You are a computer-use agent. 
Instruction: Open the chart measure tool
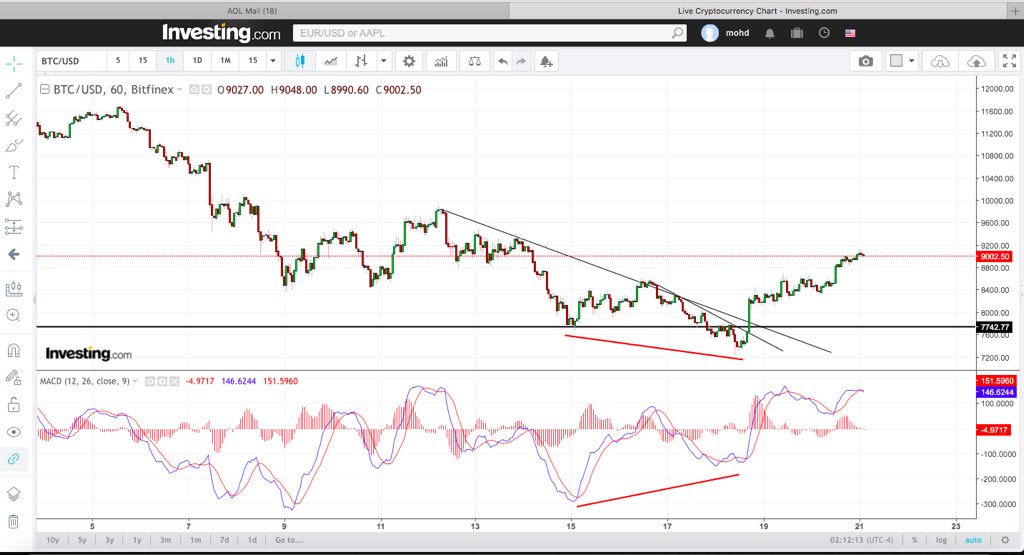pos(14,289)
